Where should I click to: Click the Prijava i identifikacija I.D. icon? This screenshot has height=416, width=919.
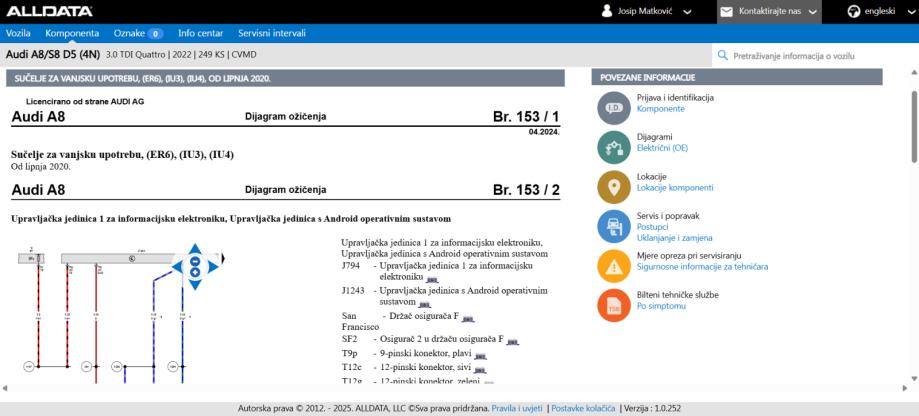(614, 108)
